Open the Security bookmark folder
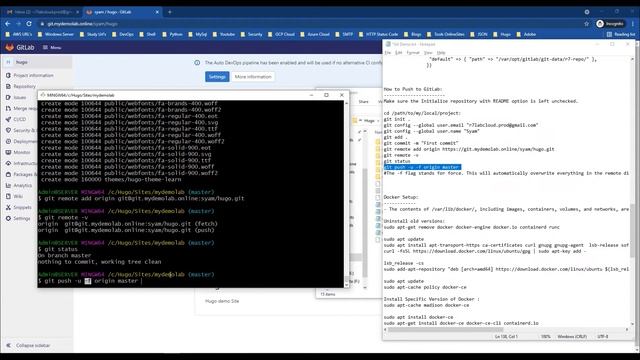Image resolution: width=640 pixels, height=360 pixels. coord(251,35)
